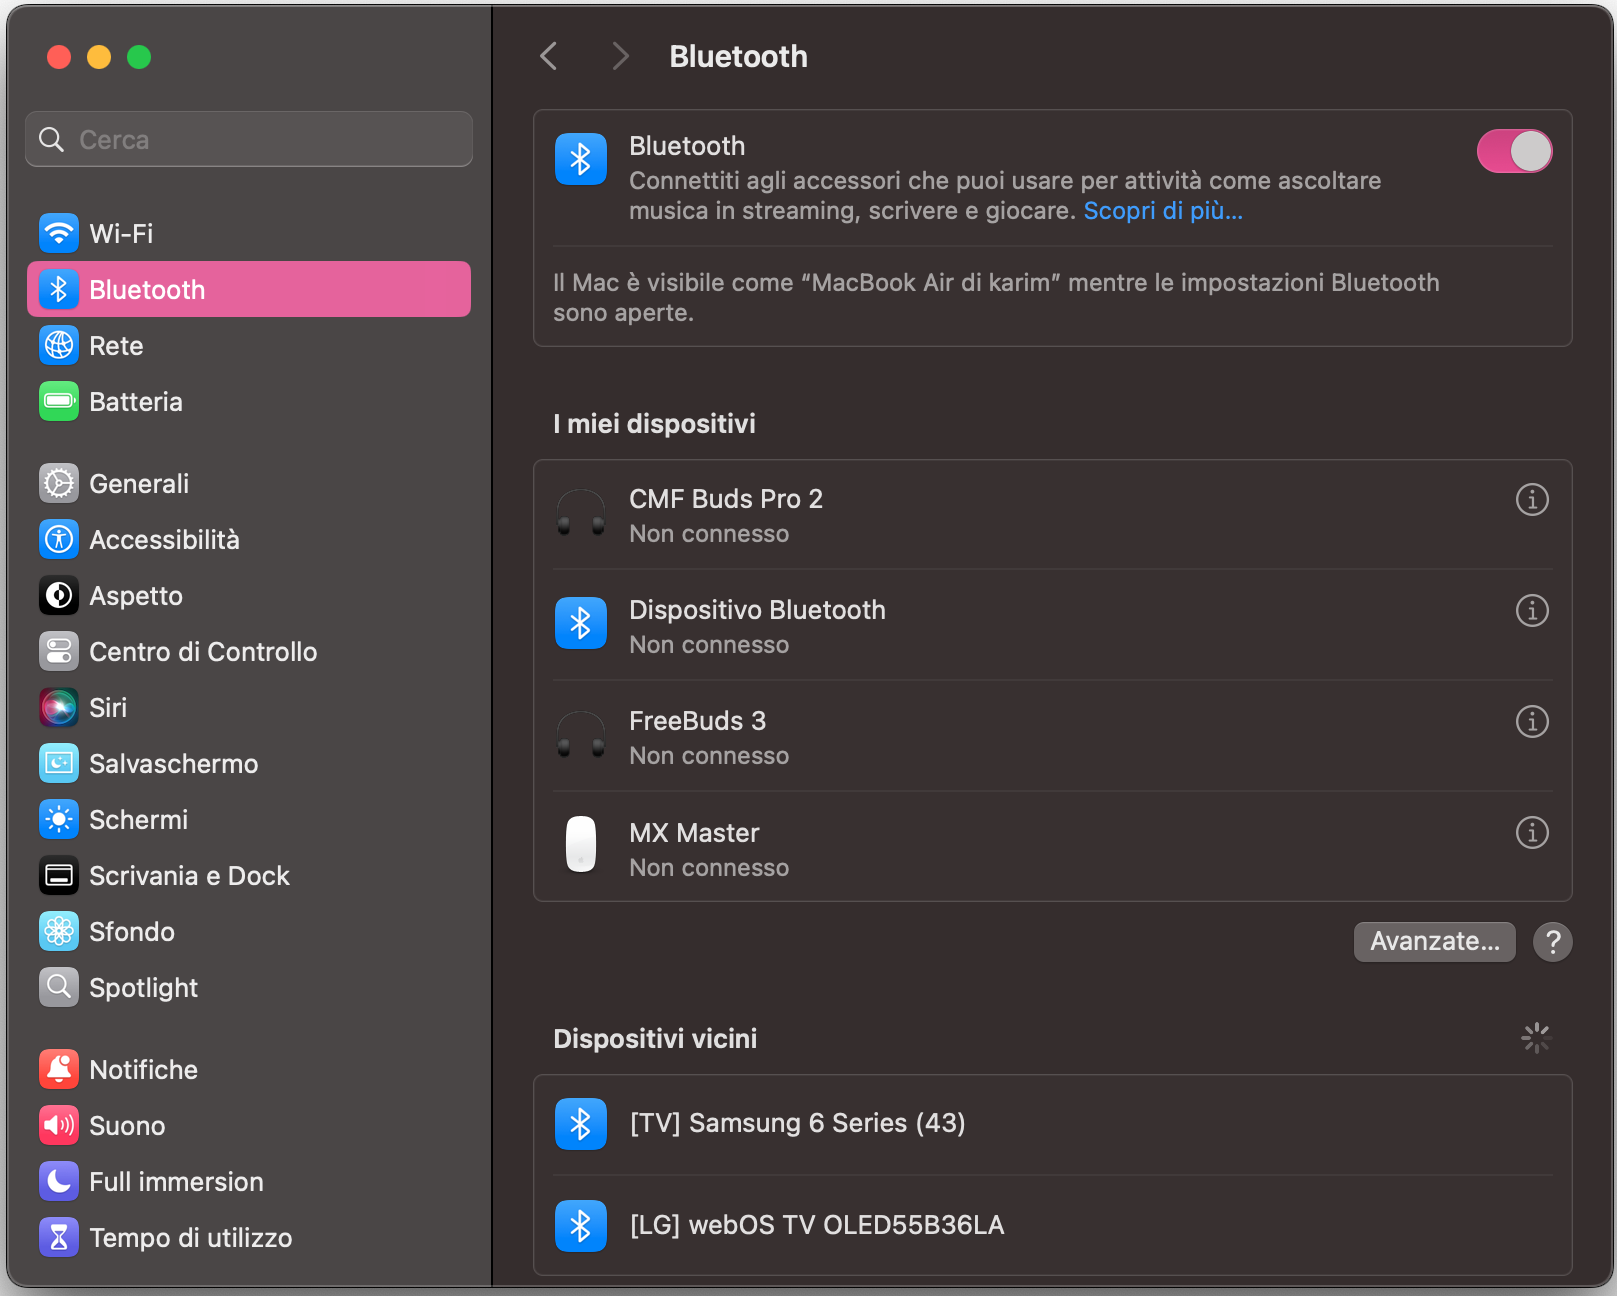The height and width of the screenshot is (1296, 1617).
Task: Click the Rete globe icon in sidebar
Action: pyautogui.click(x=59, y=345)
